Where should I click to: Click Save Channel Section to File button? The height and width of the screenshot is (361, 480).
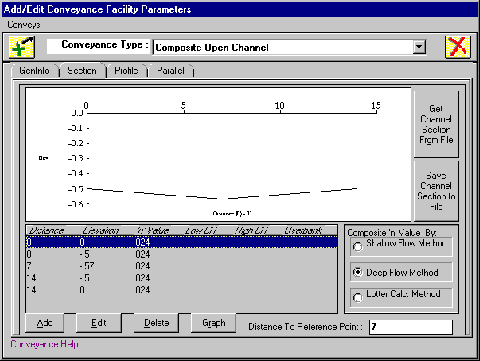[436, 191]
